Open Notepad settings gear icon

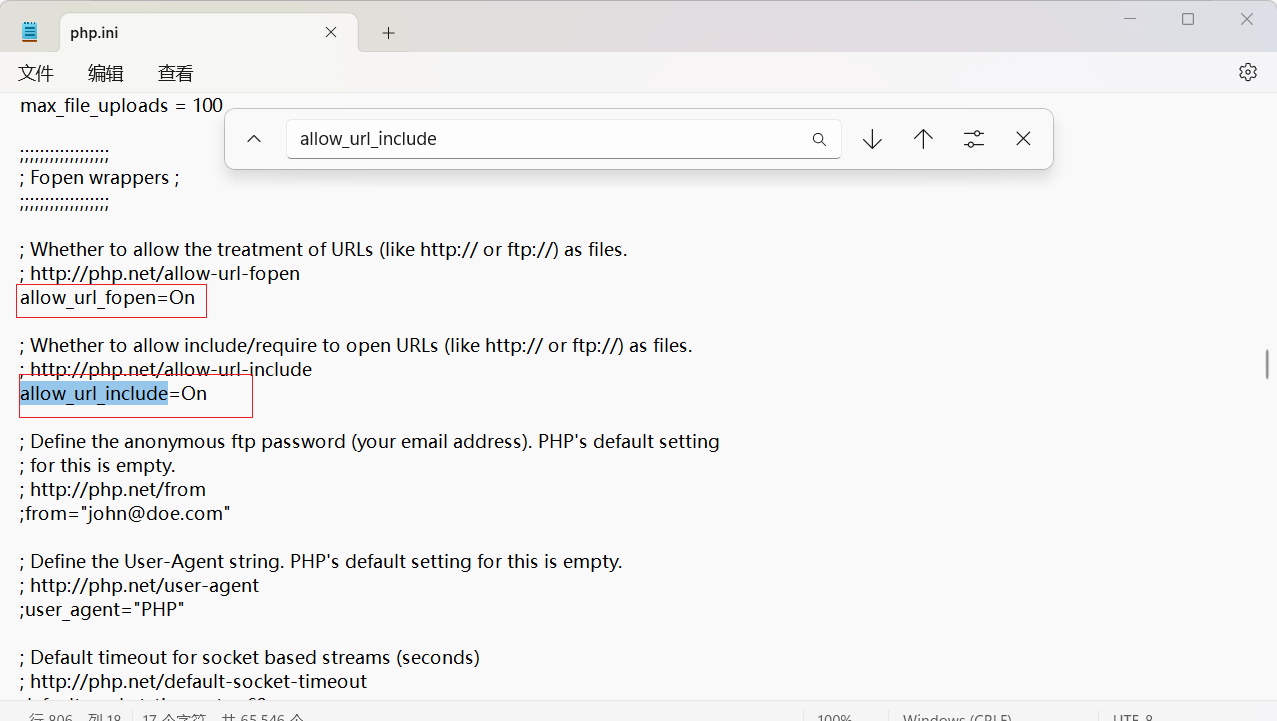[x=1247, y=72]
